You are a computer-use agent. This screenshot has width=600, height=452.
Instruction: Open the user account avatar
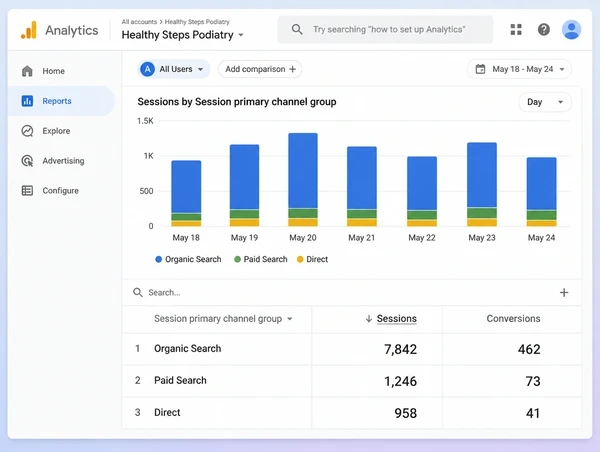571,29
